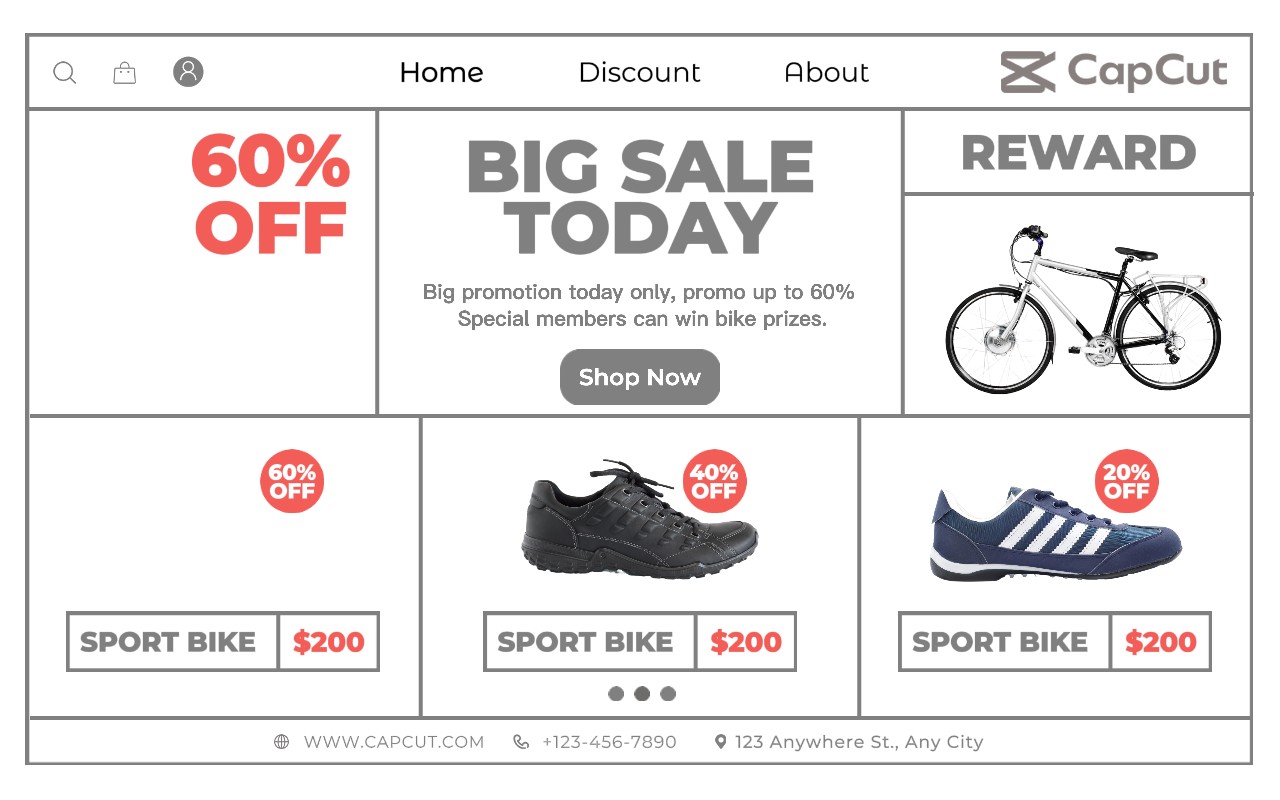Click the 40% OFF badge
This screenshot has height=800, width=1280.
point(714,481)
